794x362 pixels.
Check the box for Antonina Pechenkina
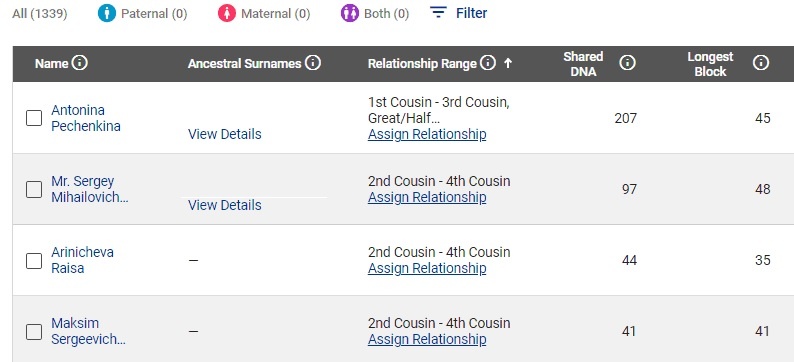point(34,118)
